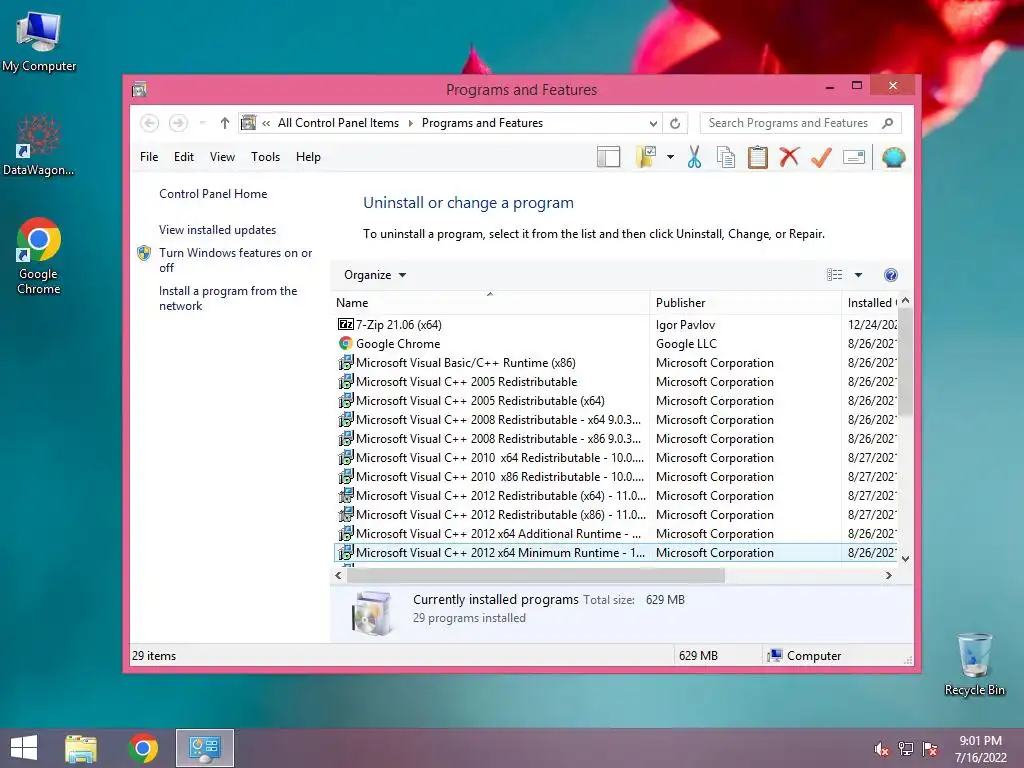This screenshot has width=1024, height=768.
Task: Click the Paste clipboard toolbar icon
Action: [x=758, y=157]
